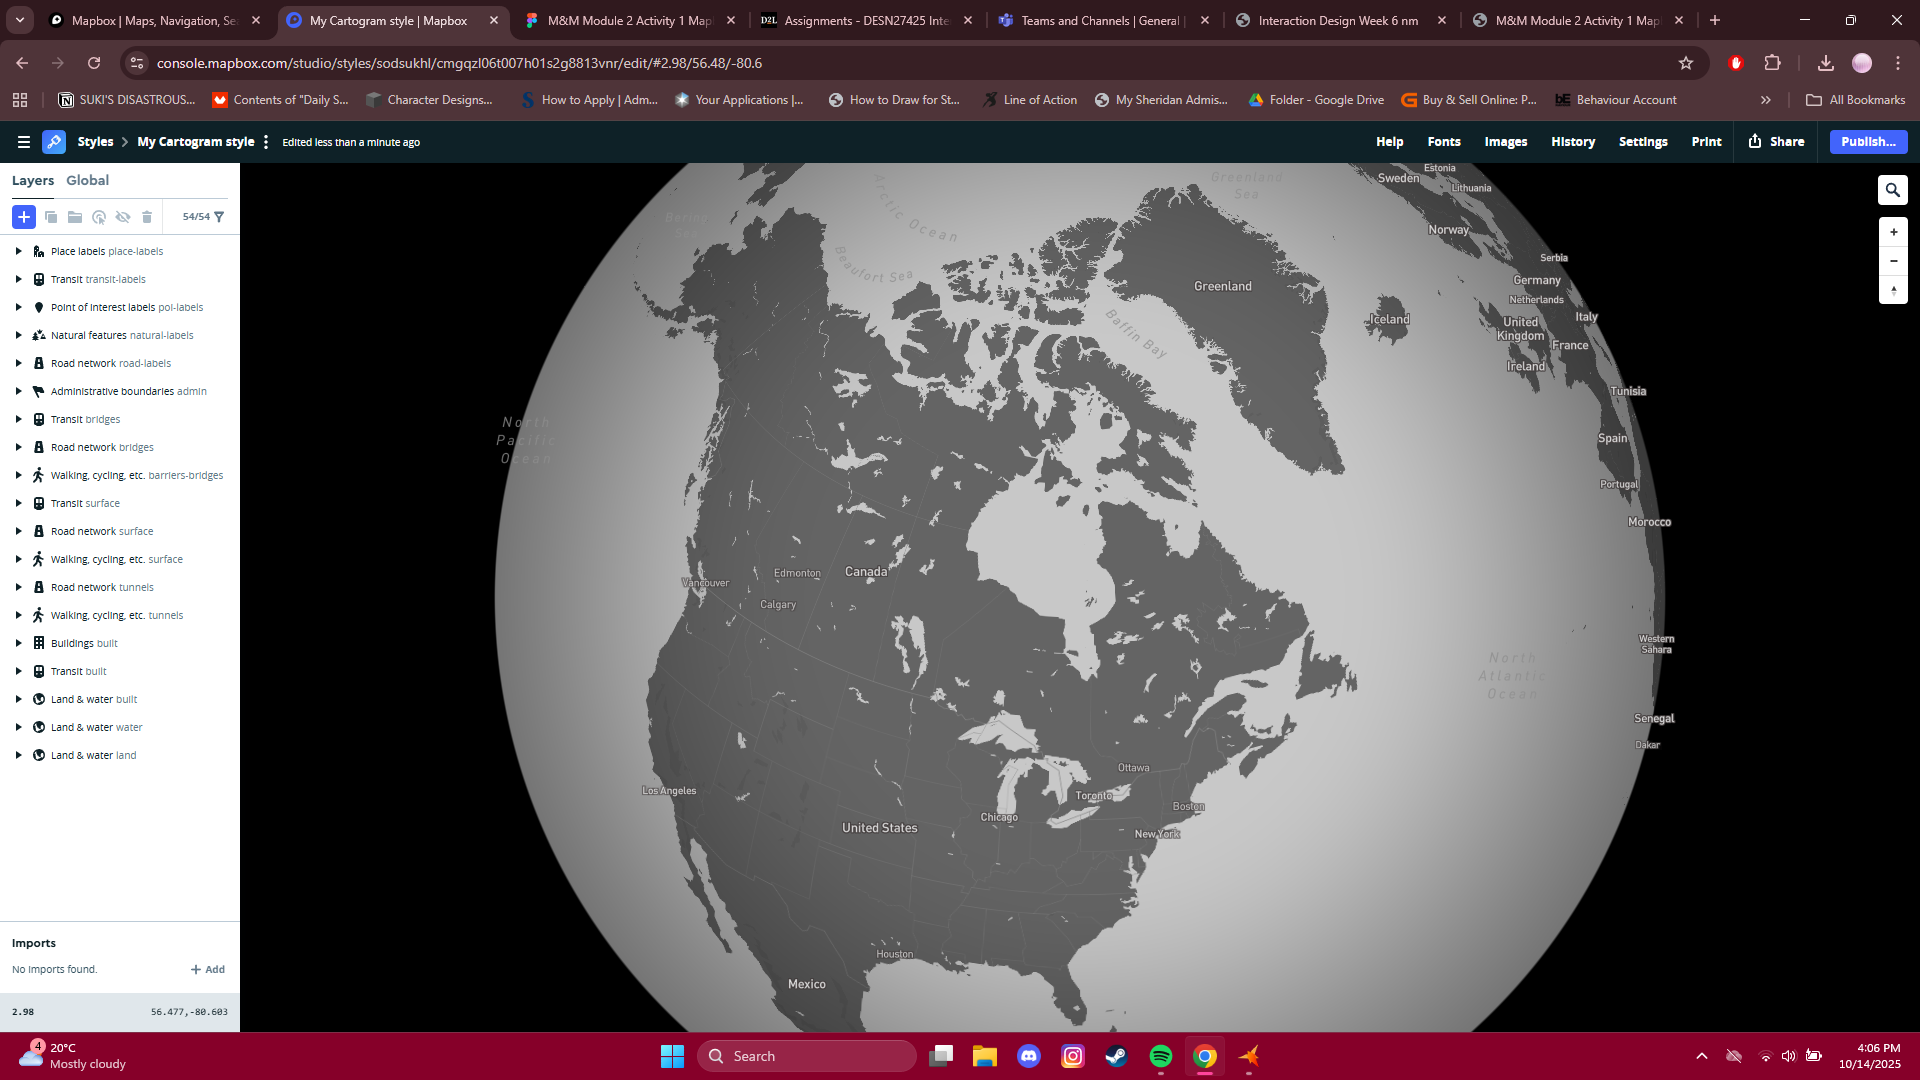This screenshot has width=1920, height=1080.
Task: Activate the select-features-on-map tool
Action: (x=99, y=217)
